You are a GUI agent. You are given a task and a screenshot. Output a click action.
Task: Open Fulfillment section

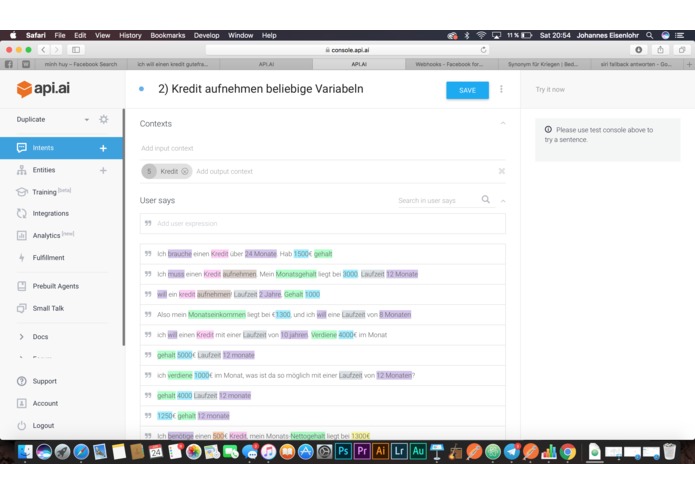pyautogui.click(x=48, y=257)
